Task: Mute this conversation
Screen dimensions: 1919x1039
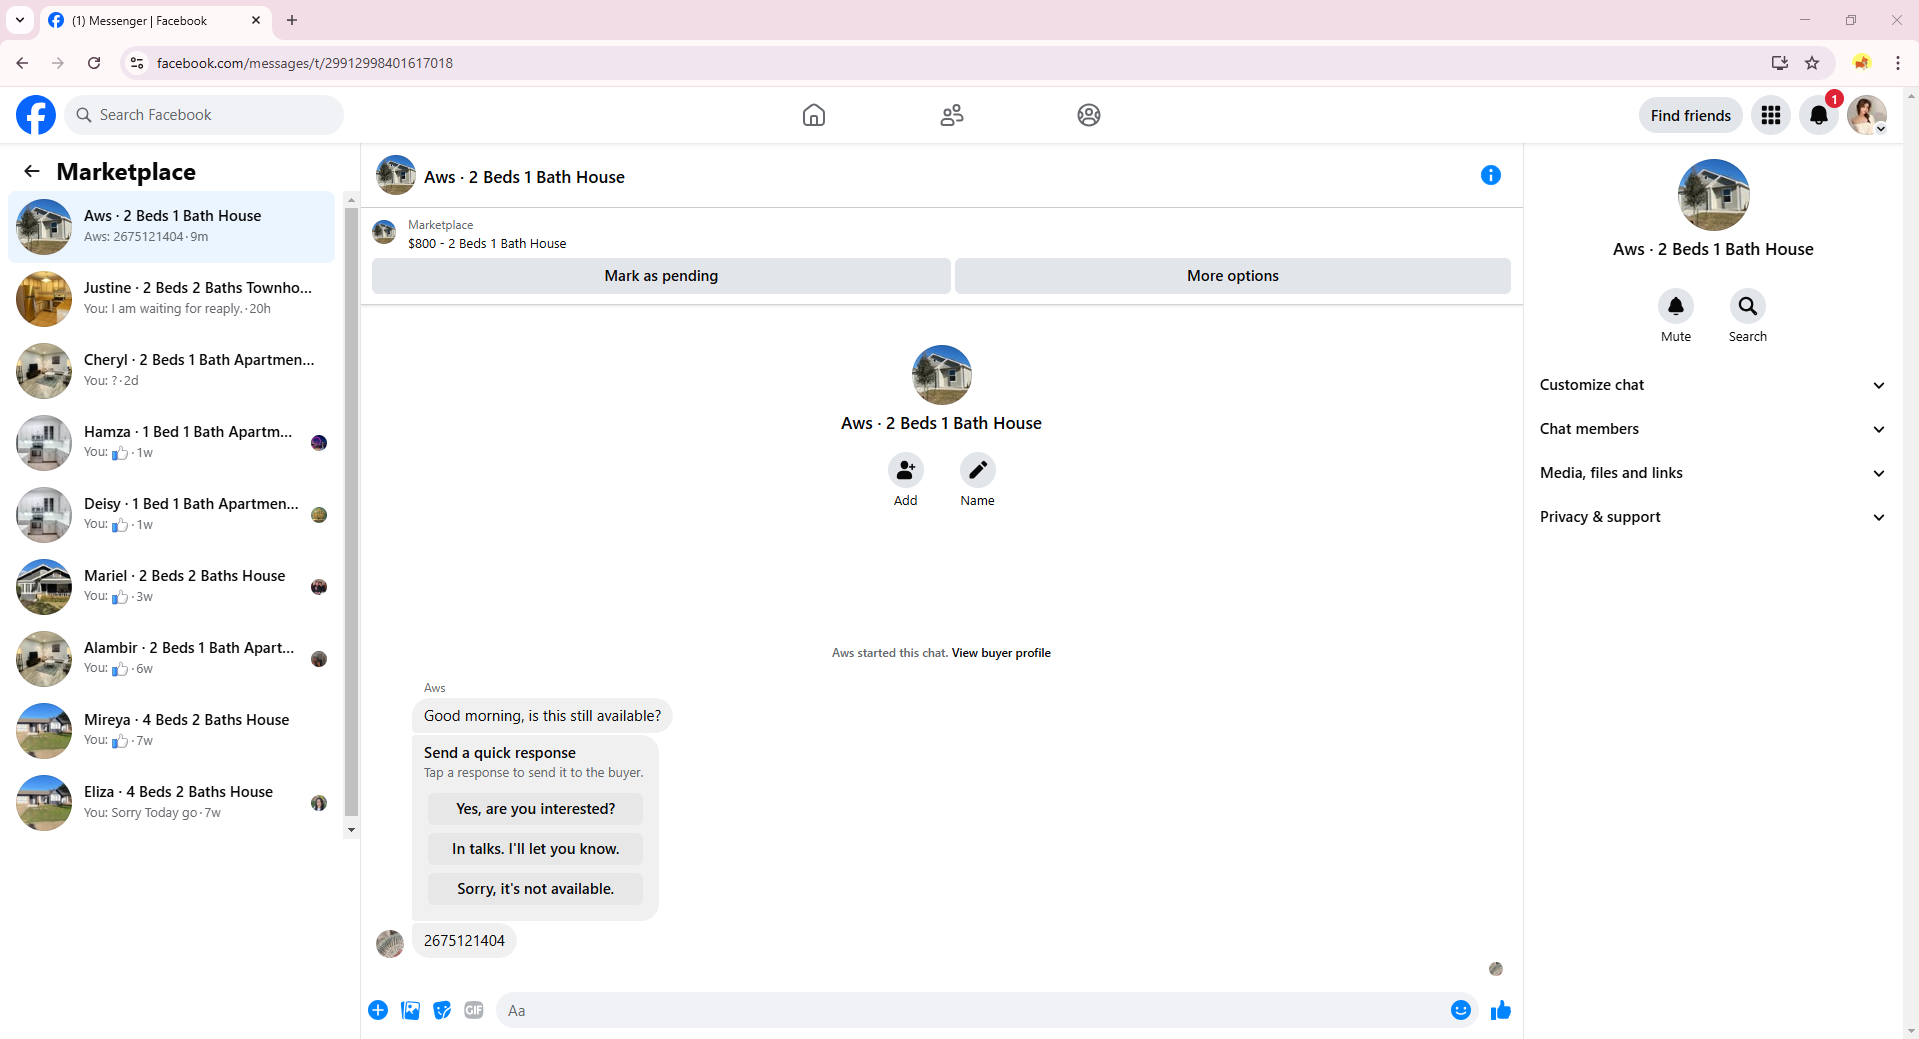Action: [1676, 306]
